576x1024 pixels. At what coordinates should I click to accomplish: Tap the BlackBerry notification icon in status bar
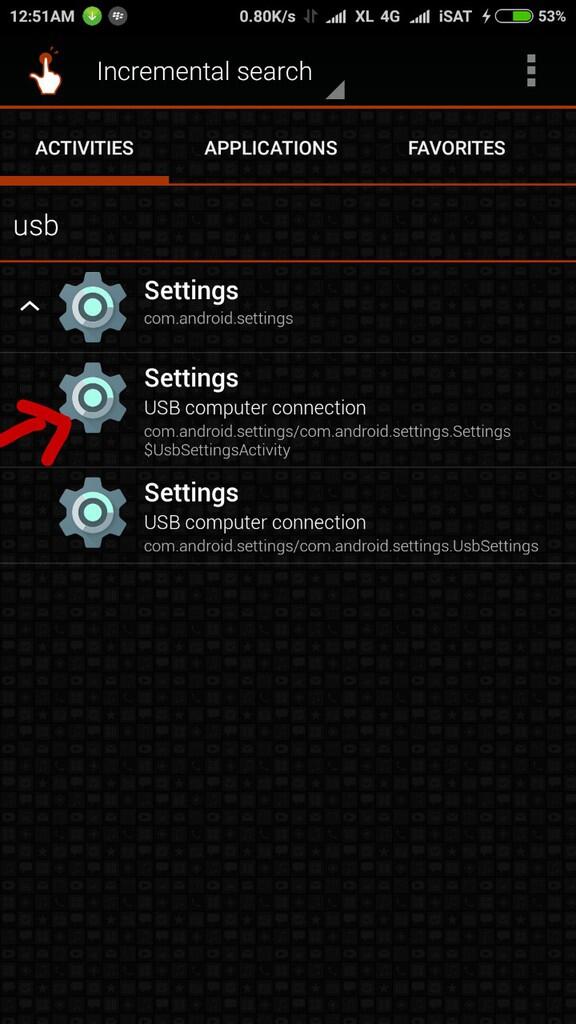coord(119,16)
